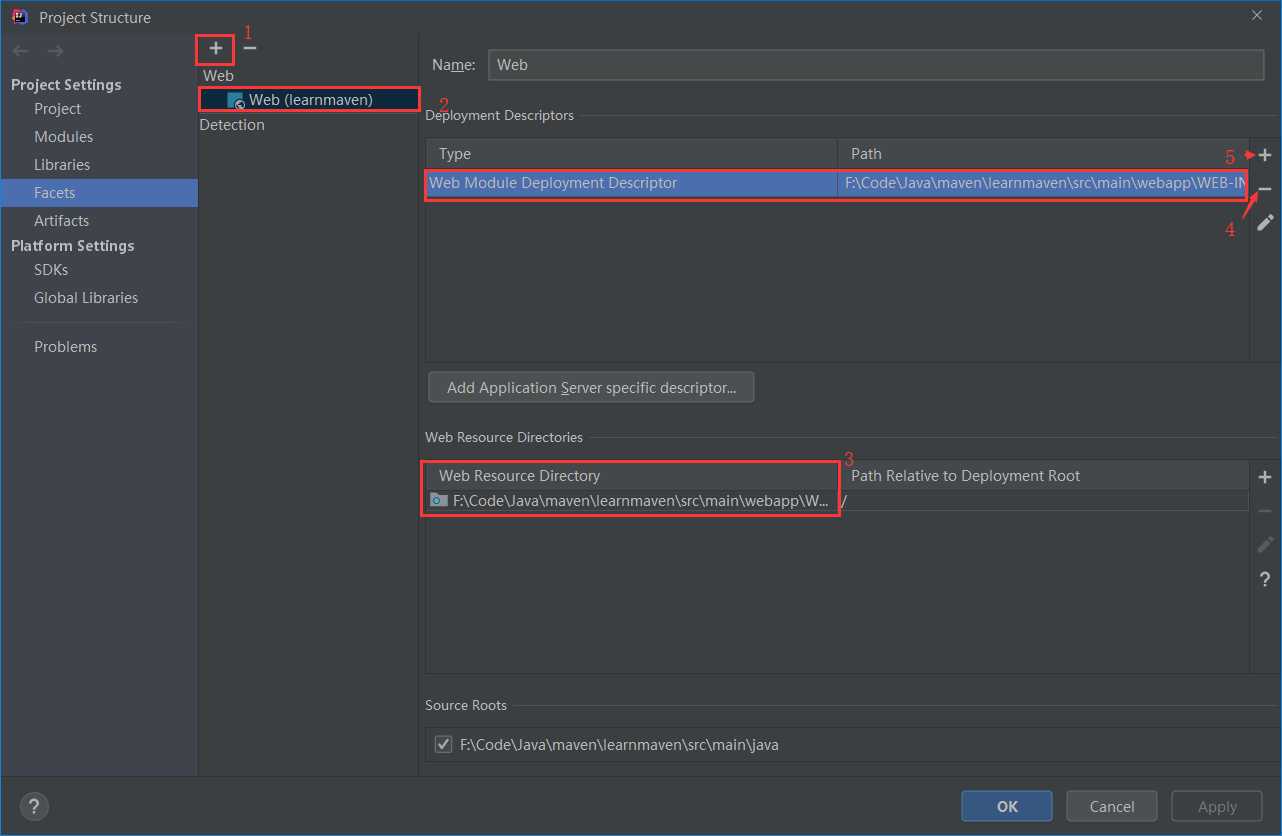Select the Web Module Deployment Descriptor row
This screenshot has height=836, width=1282.
coord(838,184)
